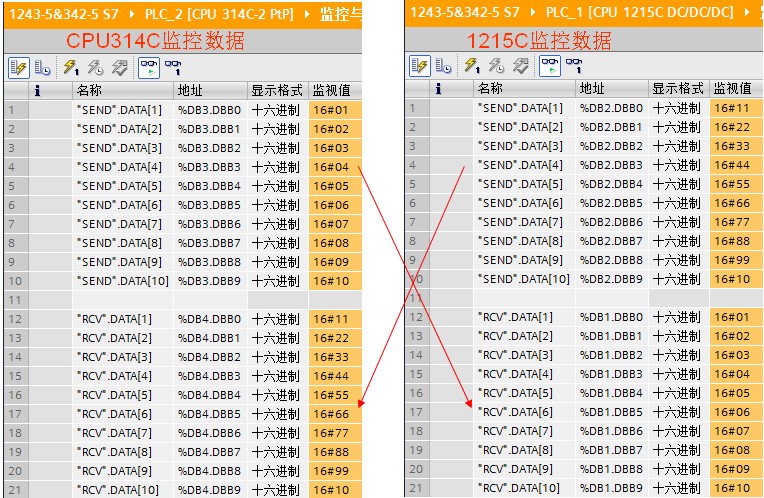Select address cell %DB4.DBB7
764x498 pixels.
click(x=210, y=452)
